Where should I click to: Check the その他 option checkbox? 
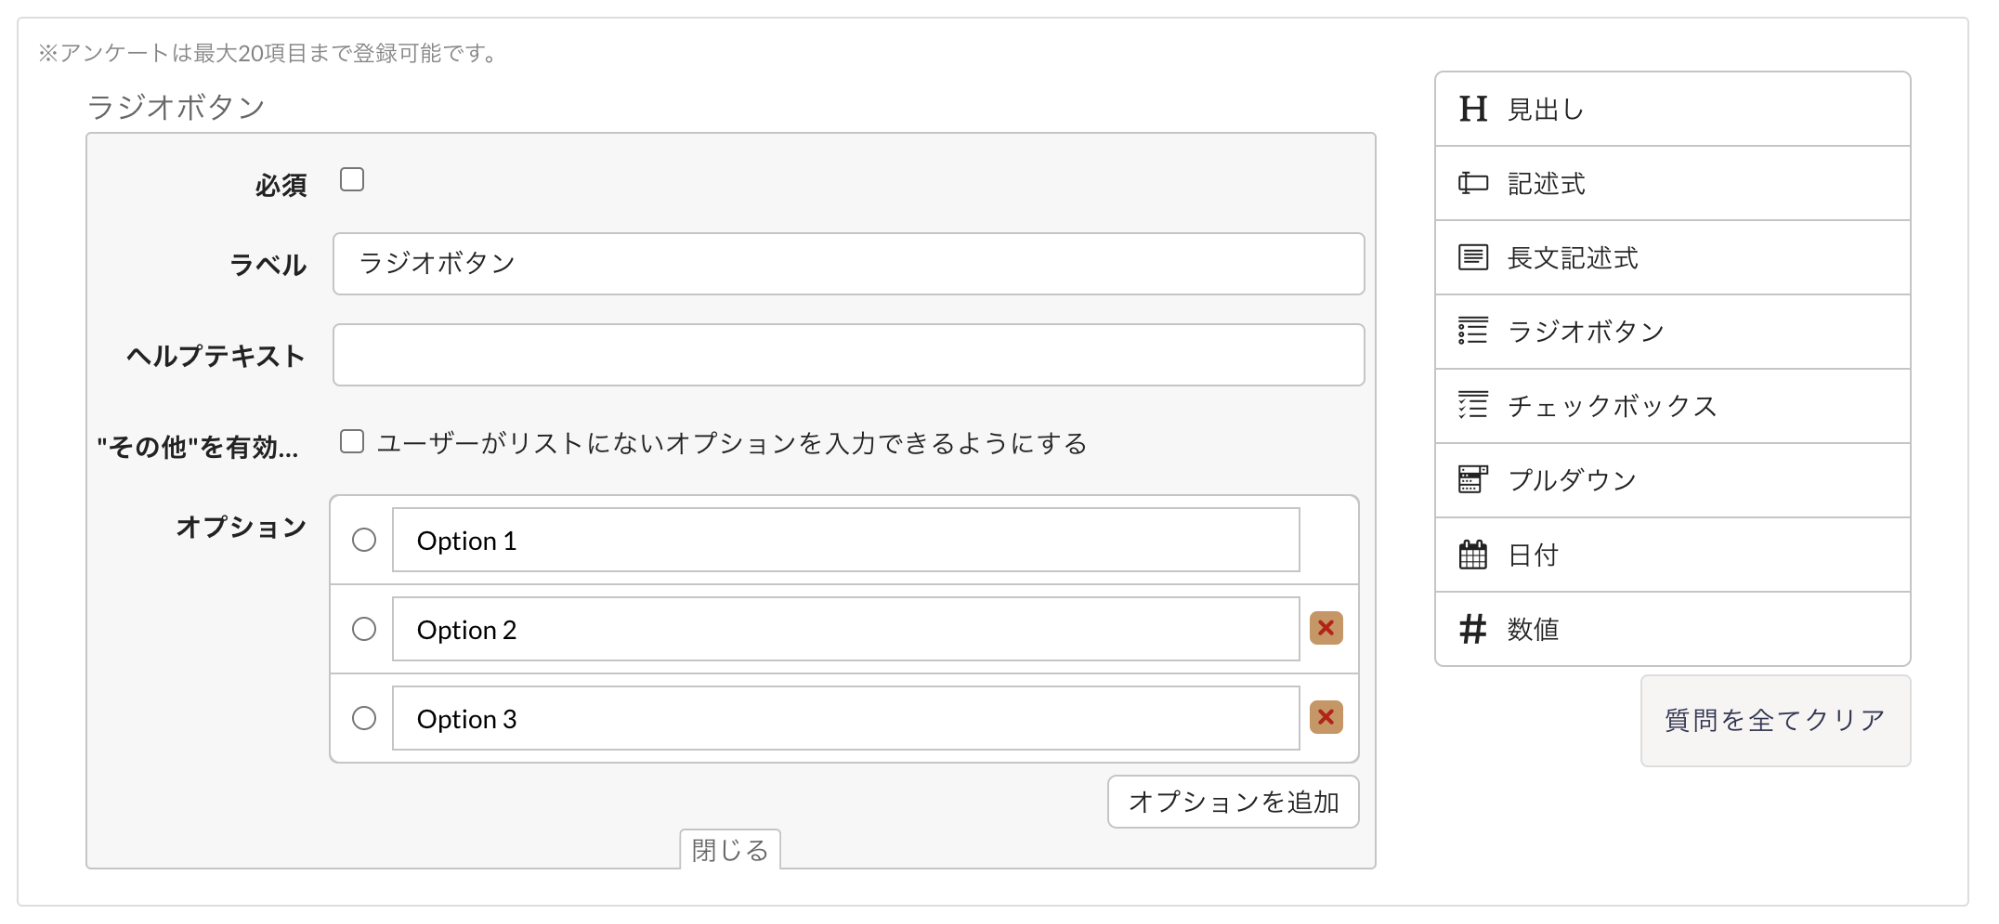click(352, 441)
